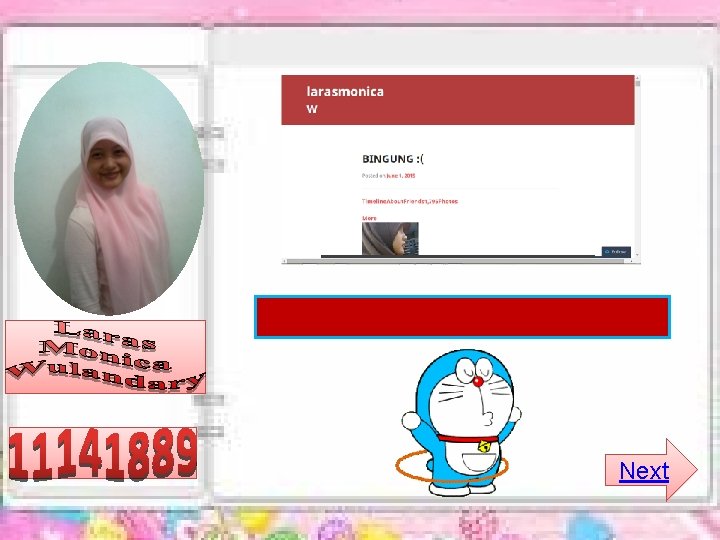
Task: Select the oval portrait photo
Action: coord(109,189)
